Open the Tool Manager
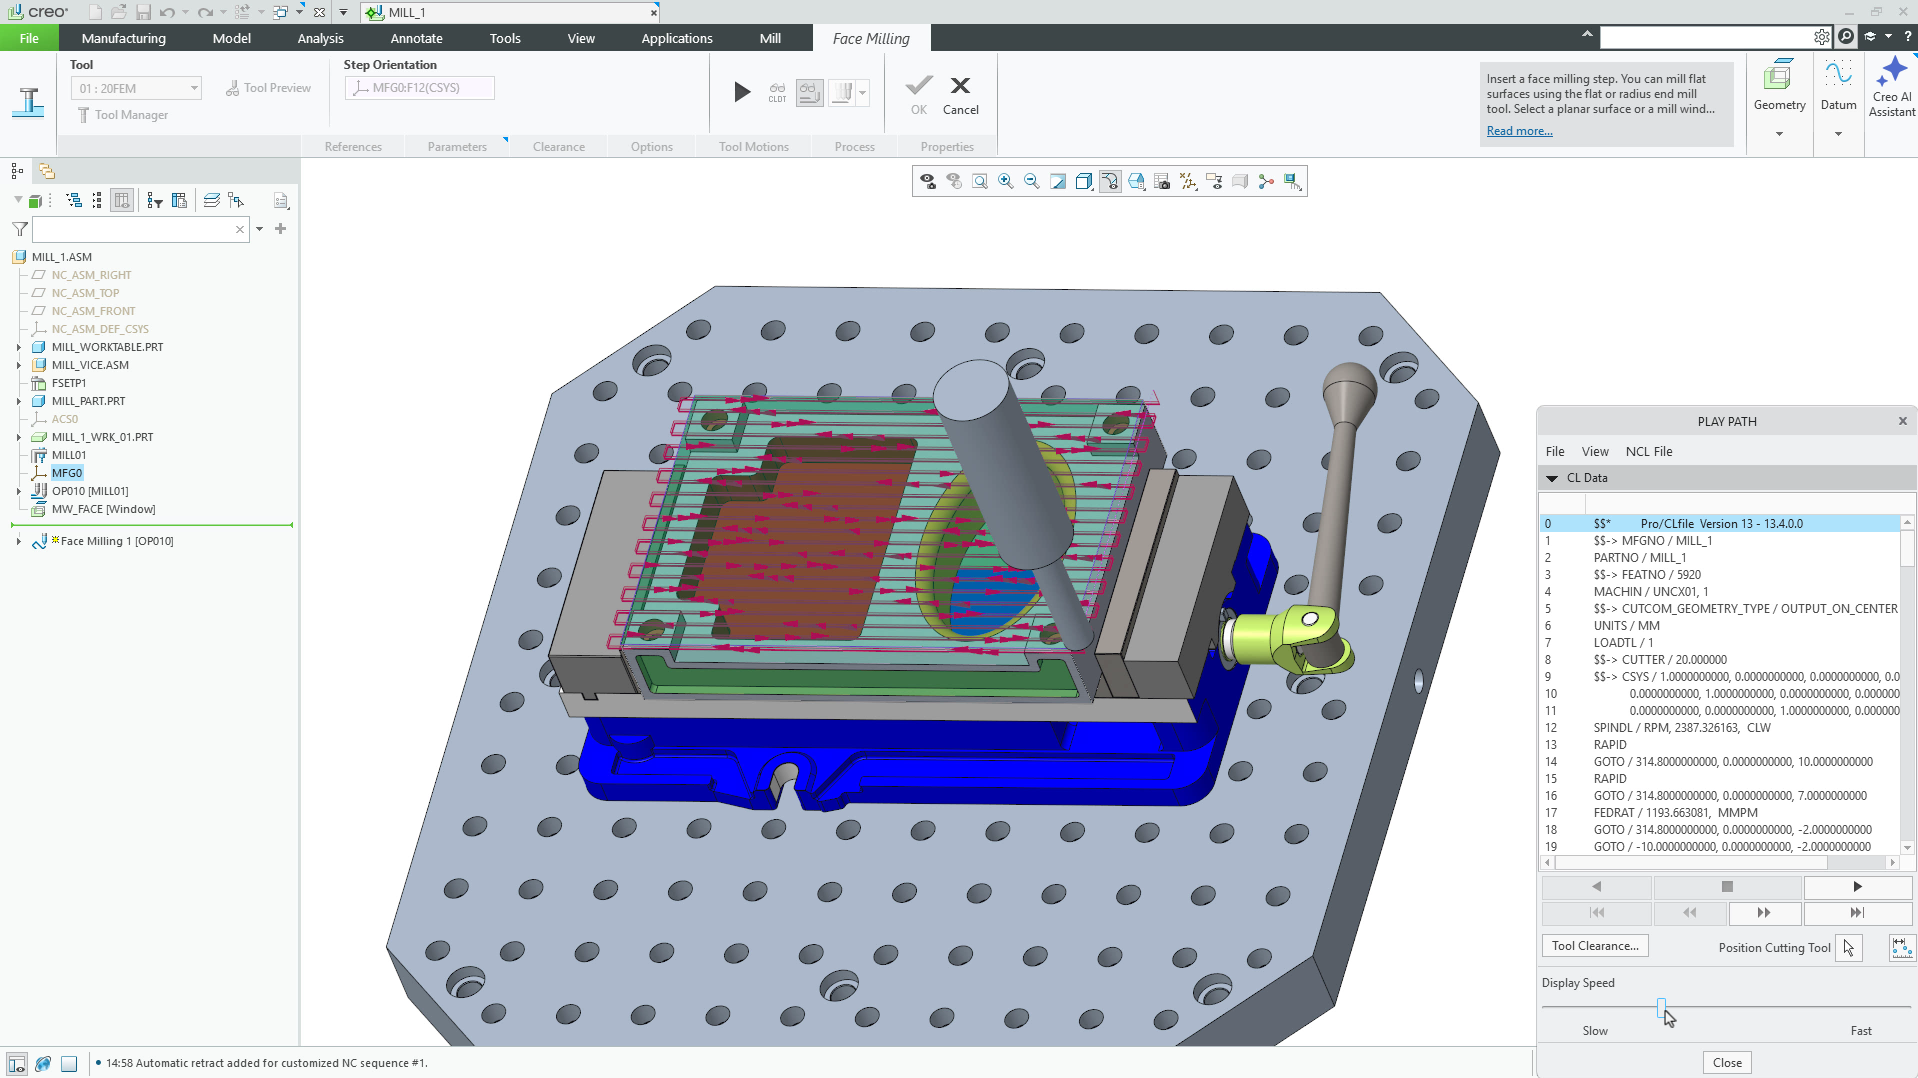The image size is (1918, 1078). 123,115
